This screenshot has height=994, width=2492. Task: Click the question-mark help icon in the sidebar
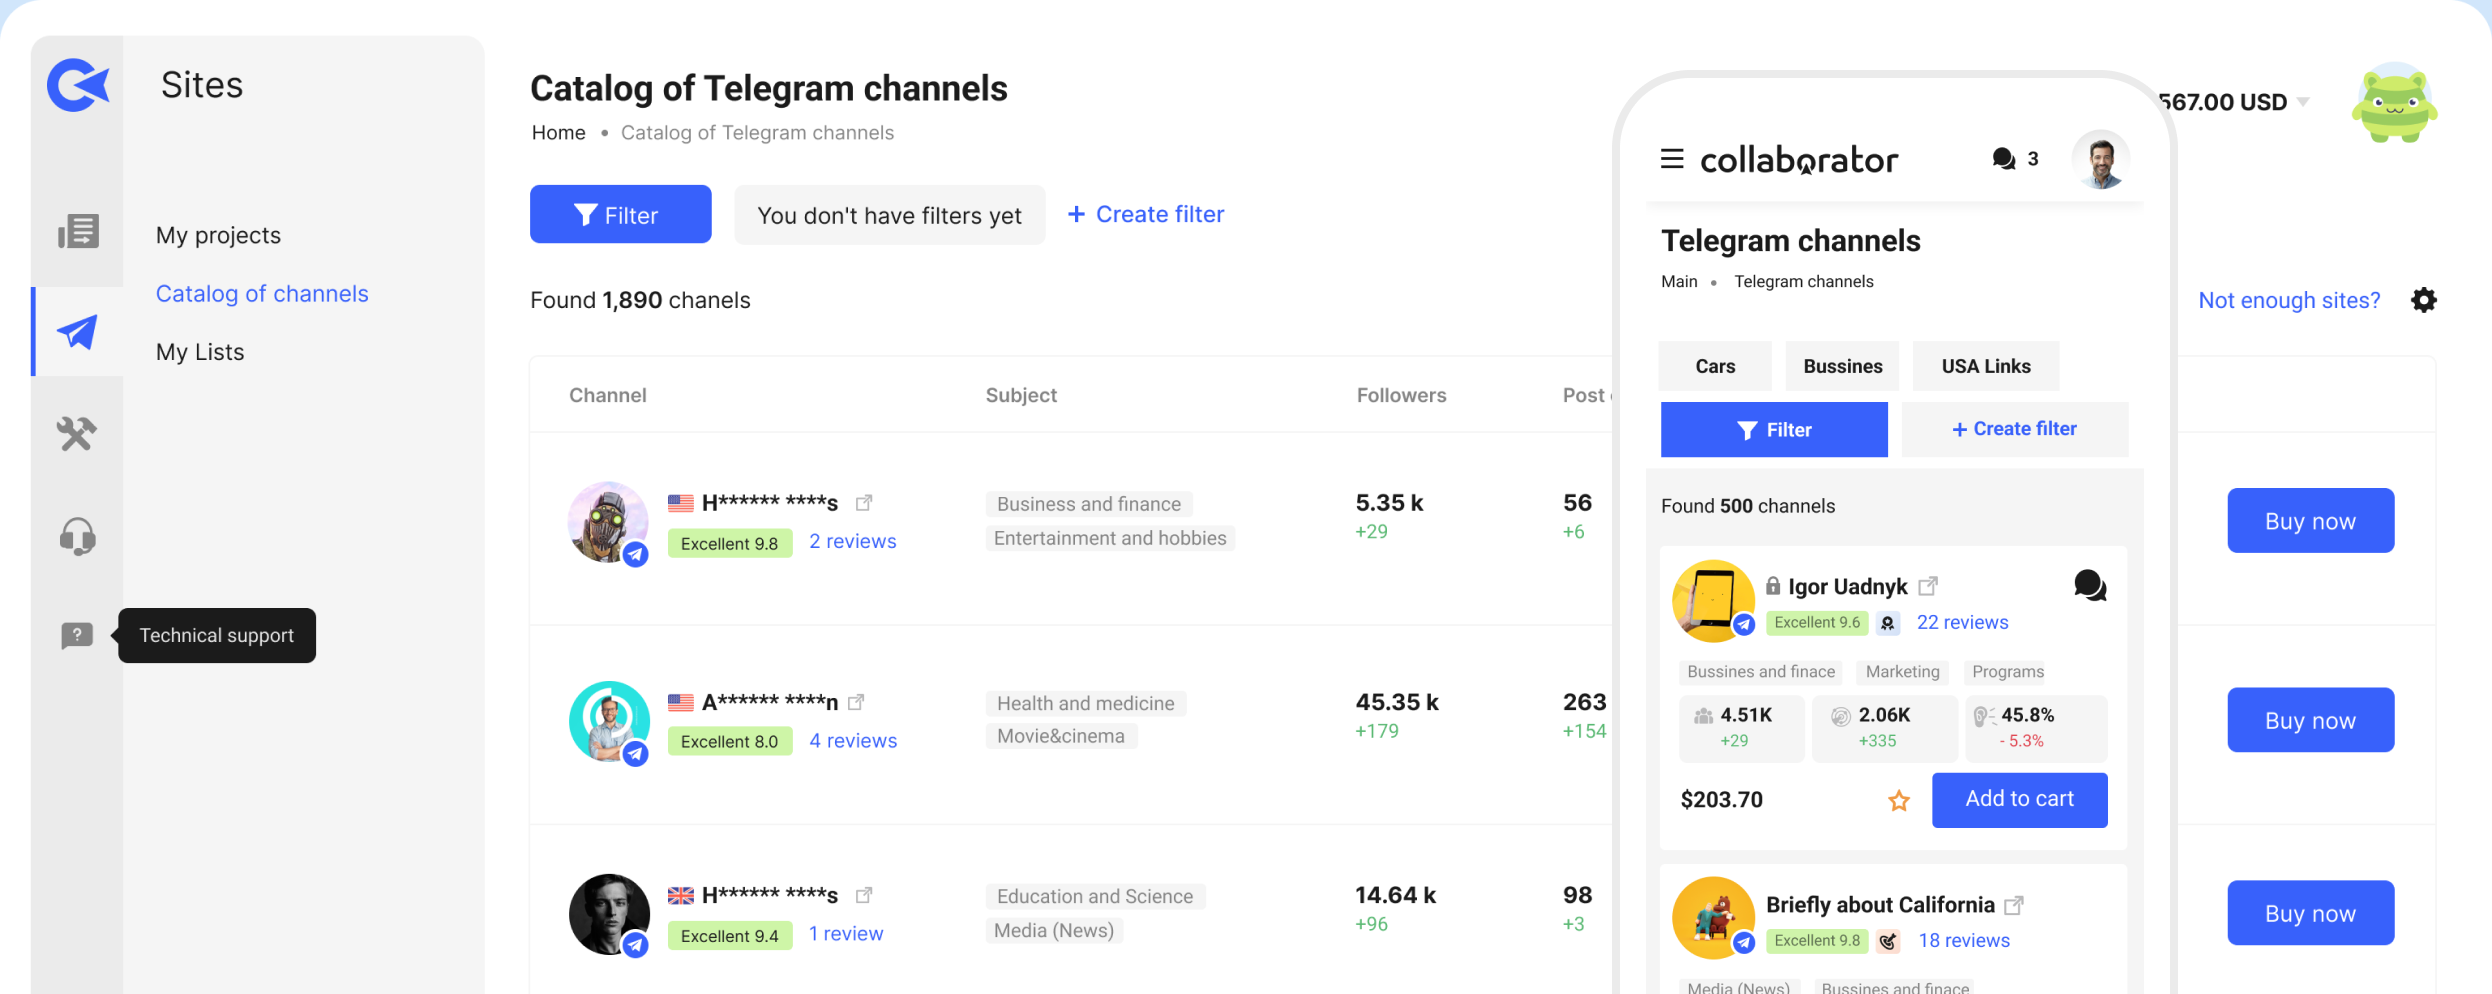coord(77,635)
